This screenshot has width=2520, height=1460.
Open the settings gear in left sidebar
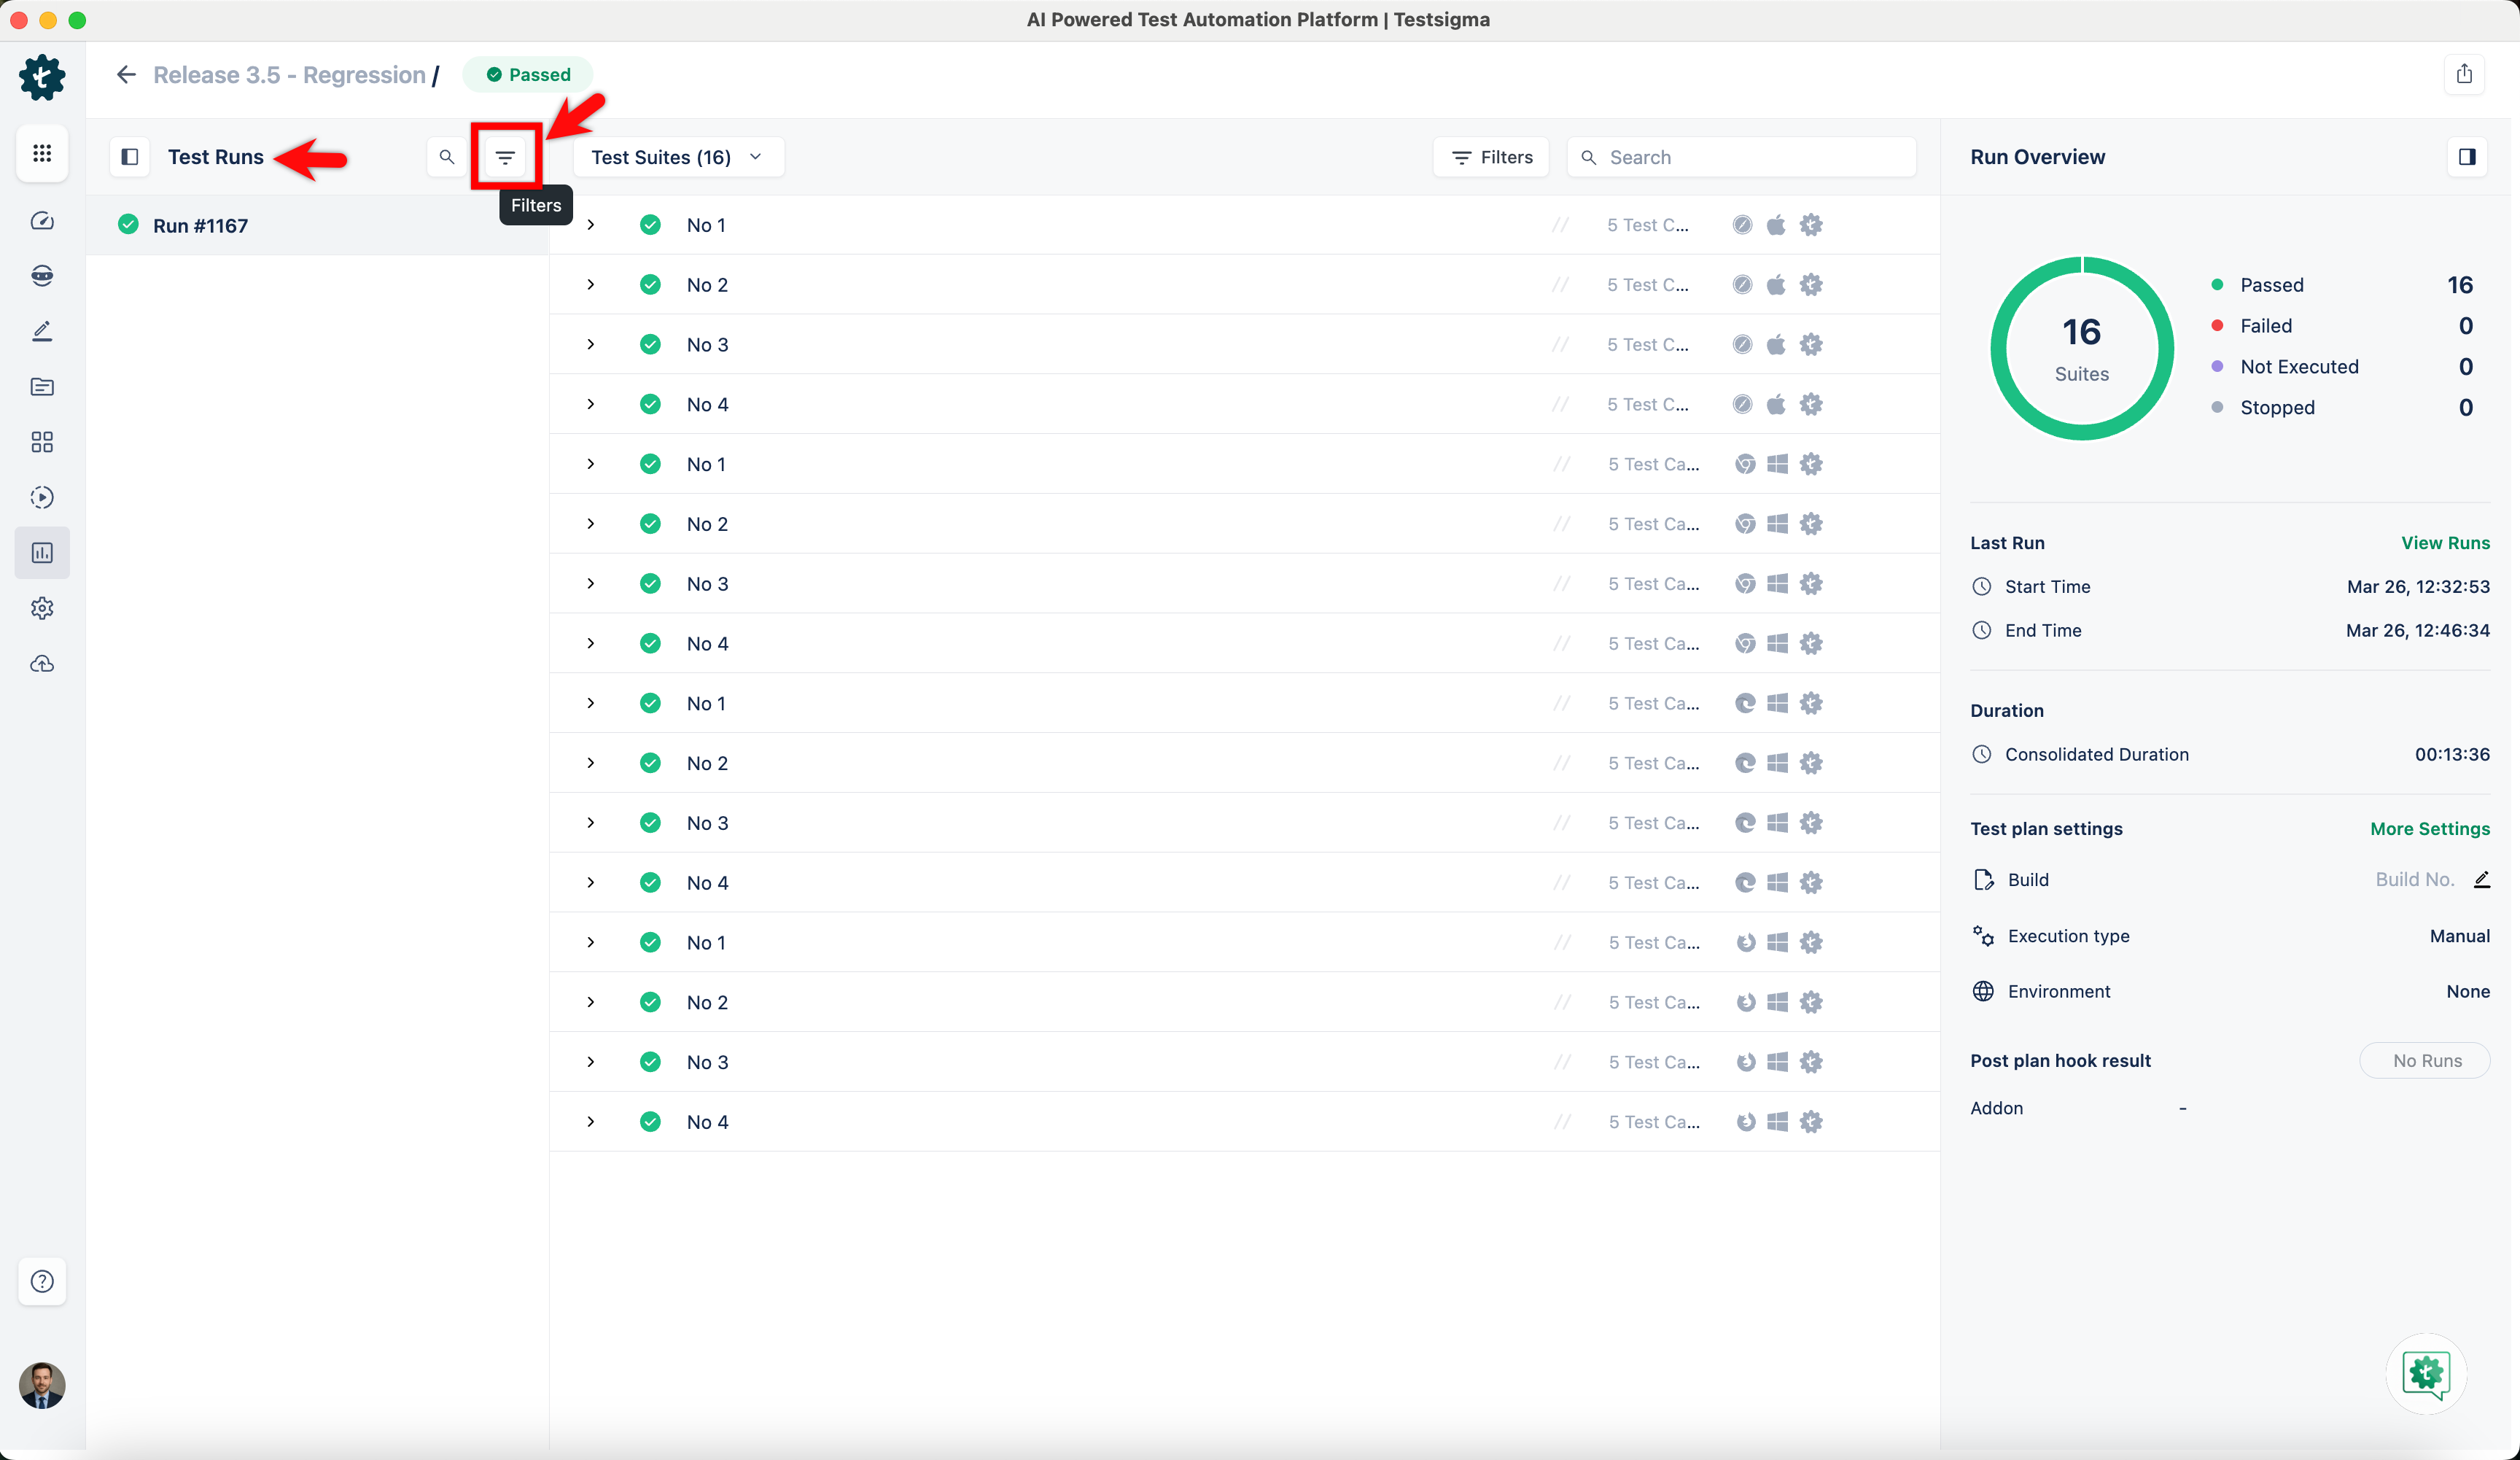42,608
